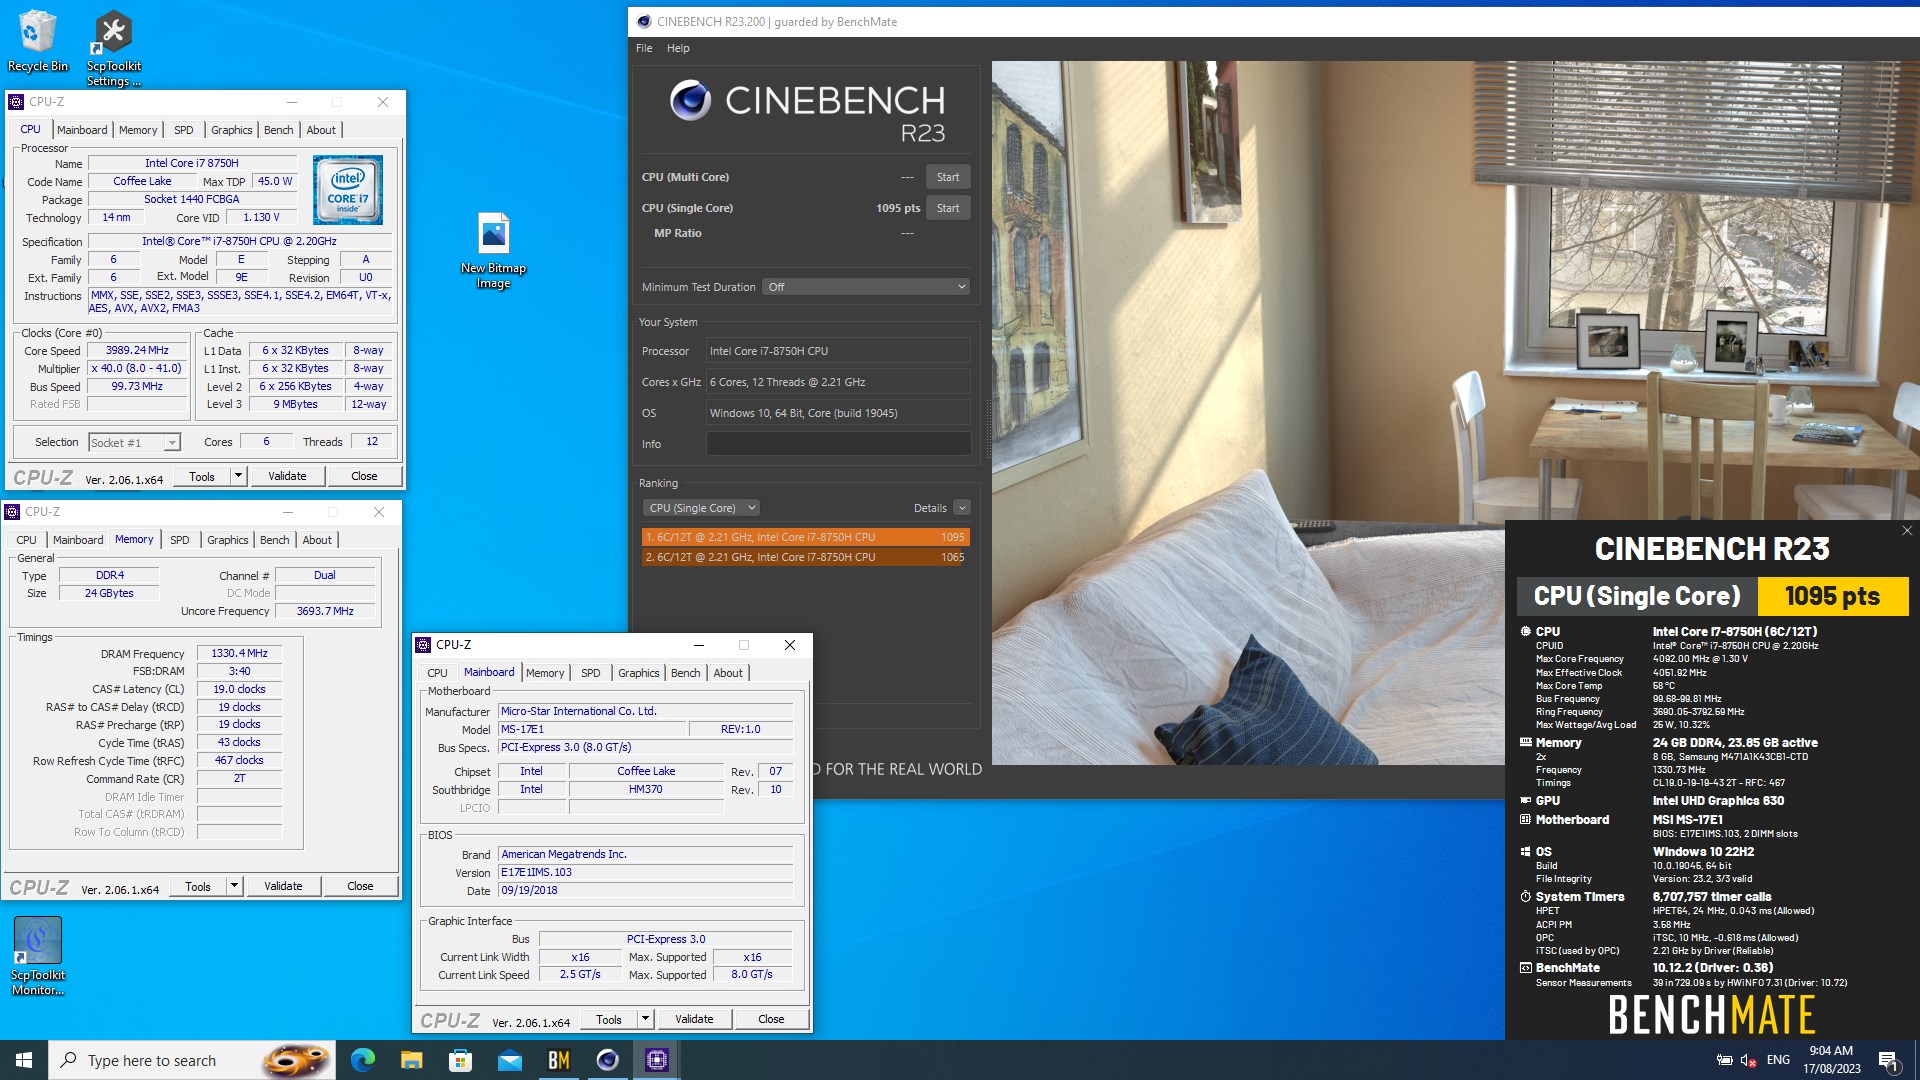Close the BenchMate result overlay
The height and width of the screenshot is (1080, 1920).
coord(1907,531)
